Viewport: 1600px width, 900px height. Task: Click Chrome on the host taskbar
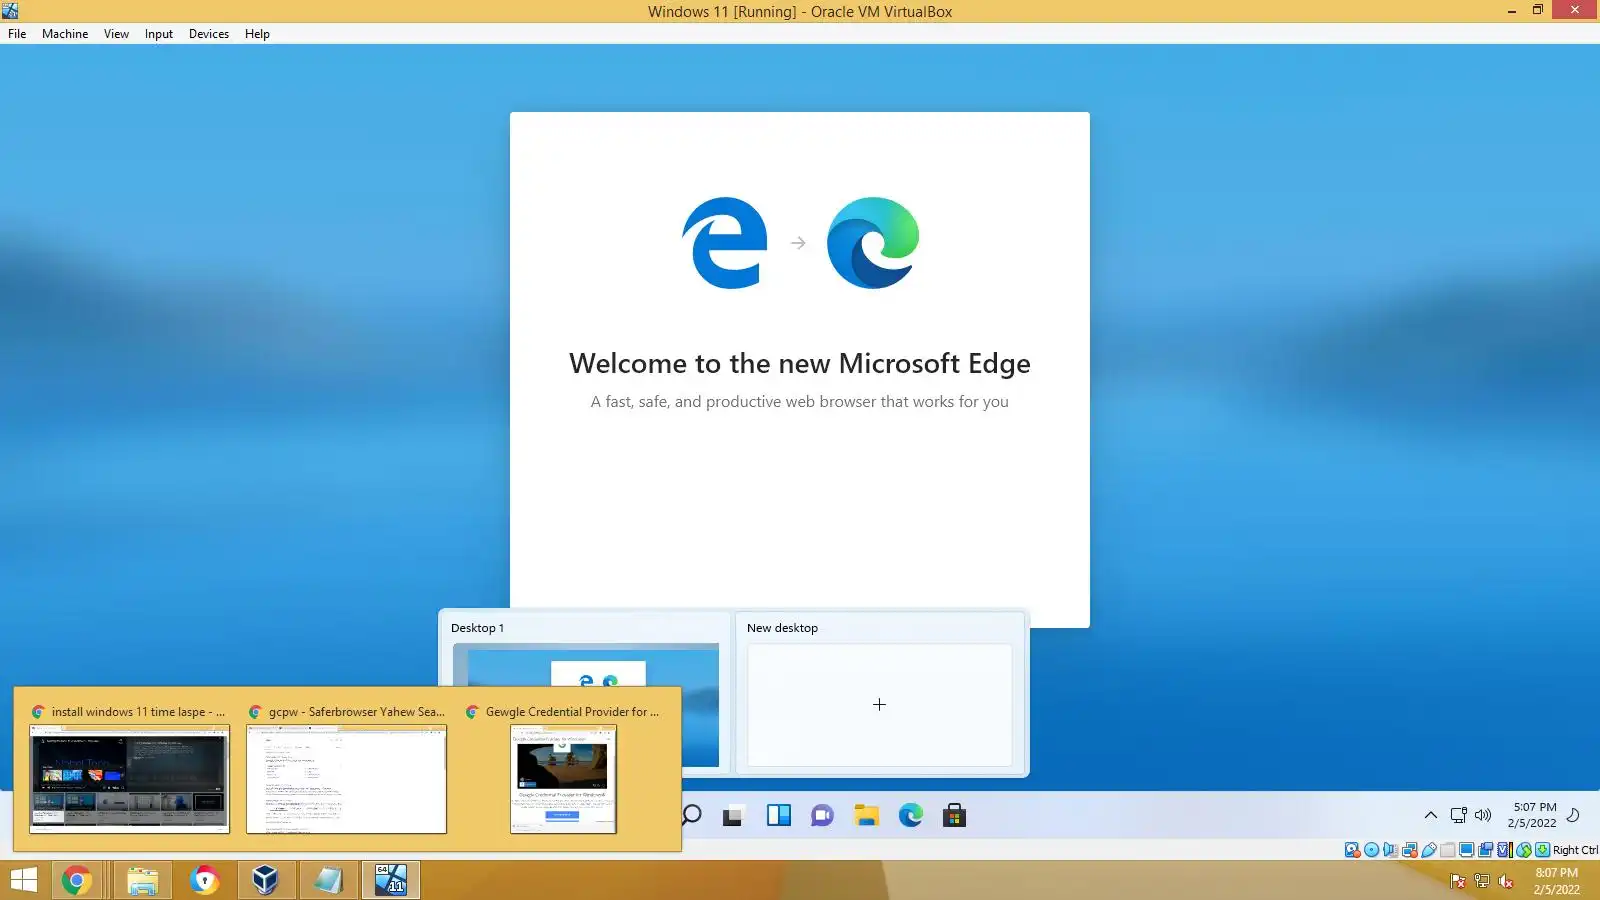coord(77,880)
